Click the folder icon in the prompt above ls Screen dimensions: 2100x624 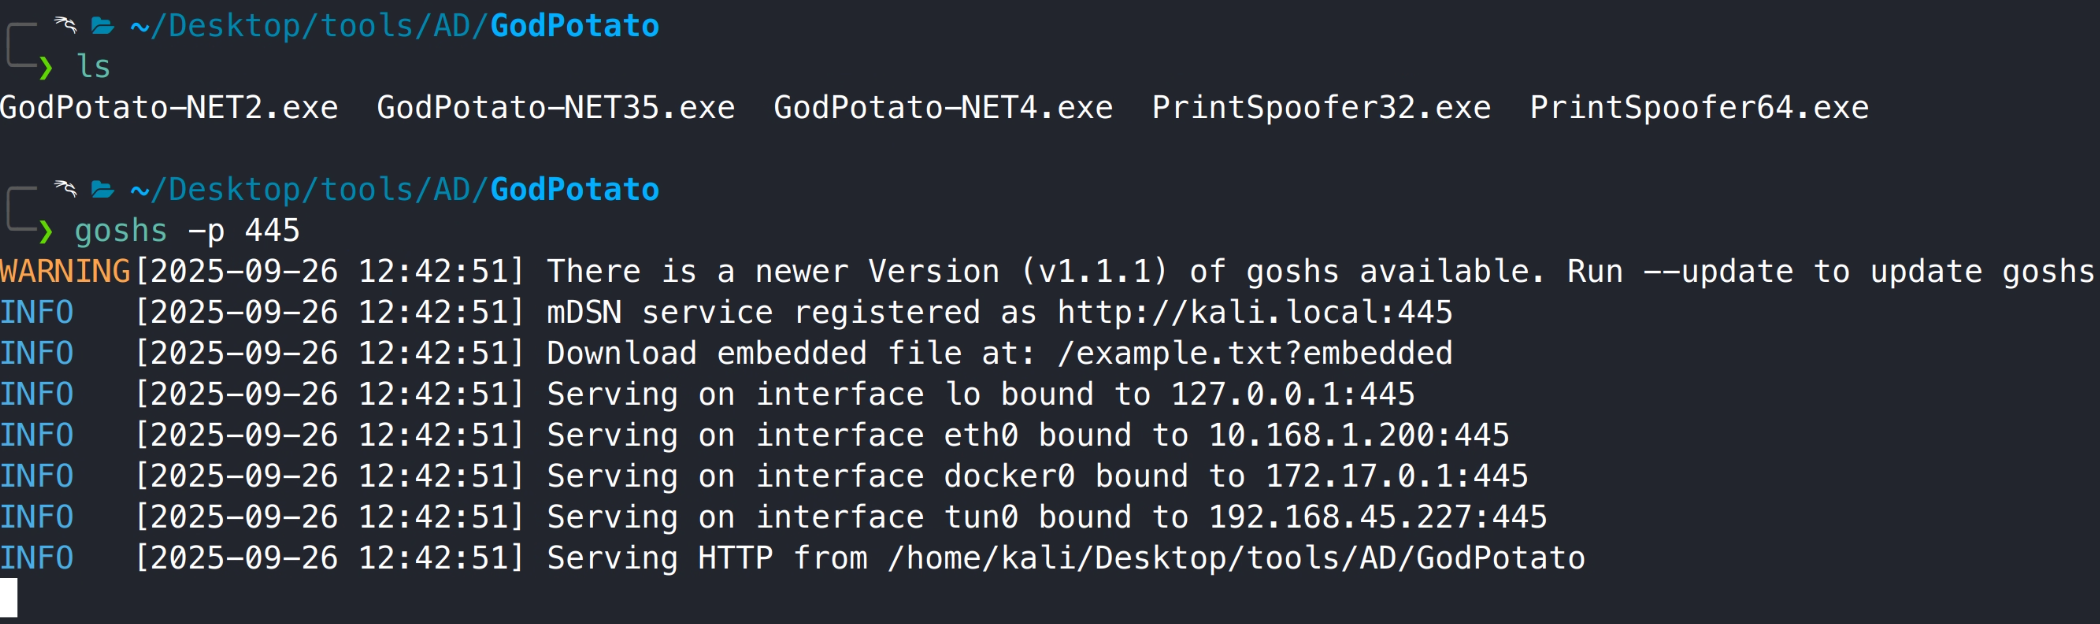click(x=102, y=25)
